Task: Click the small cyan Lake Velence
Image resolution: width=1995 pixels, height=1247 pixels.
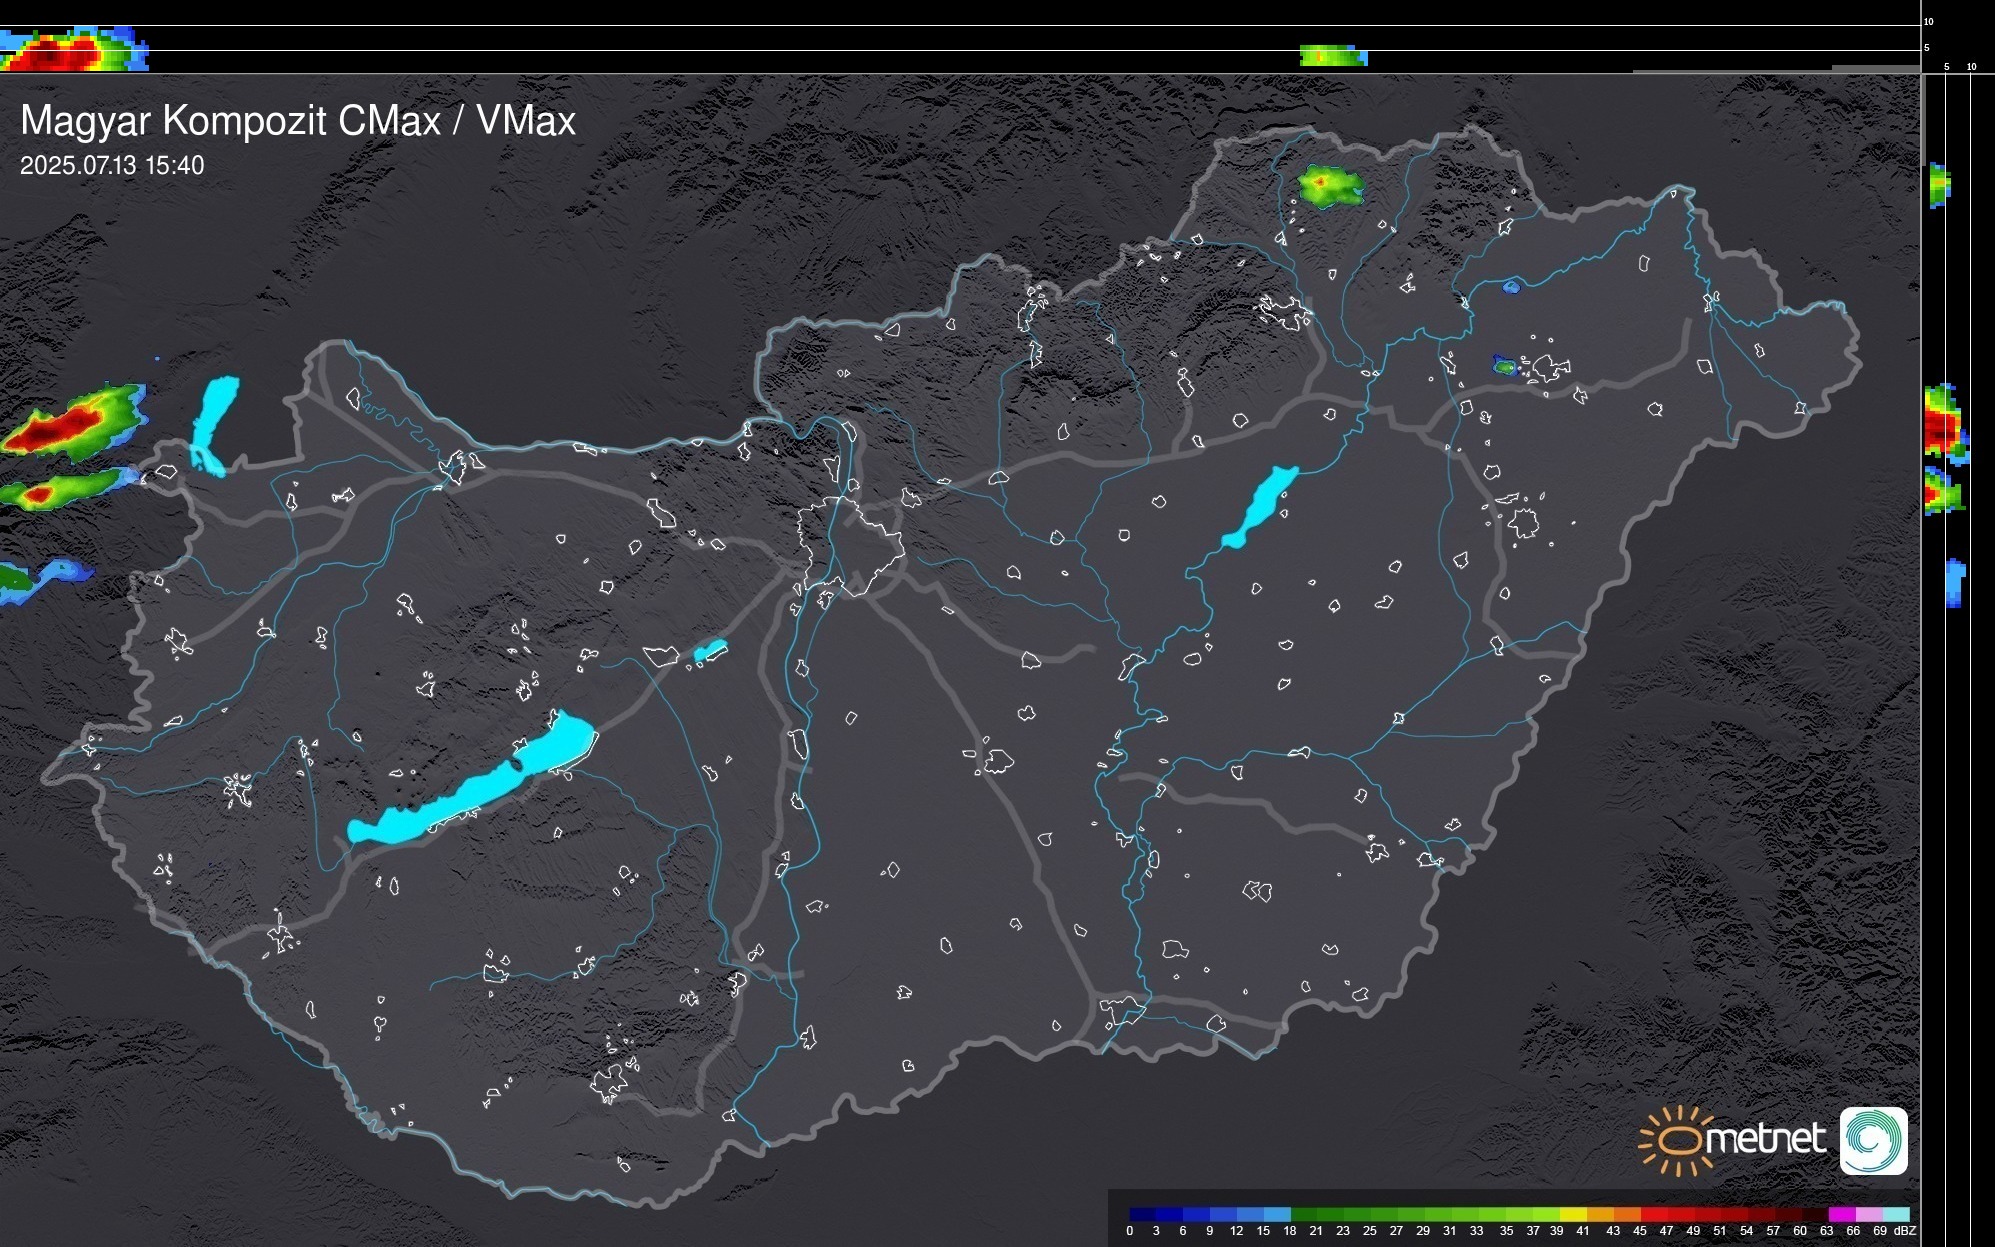Action: (710, 651)
